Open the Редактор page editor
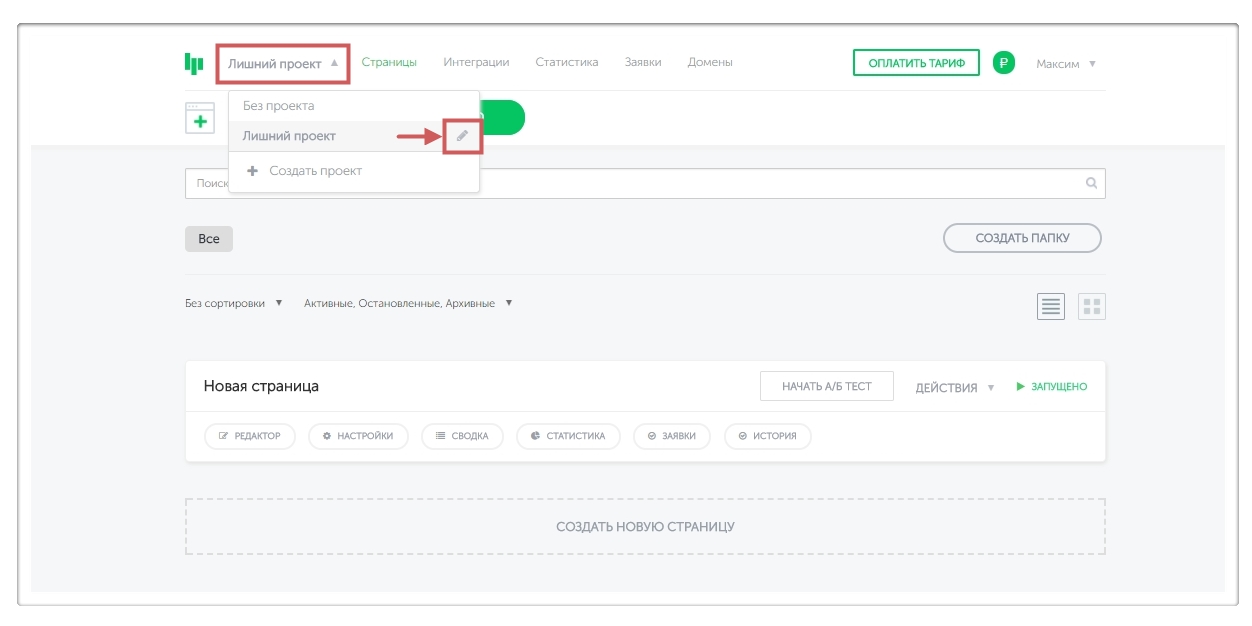 point(250,436)
